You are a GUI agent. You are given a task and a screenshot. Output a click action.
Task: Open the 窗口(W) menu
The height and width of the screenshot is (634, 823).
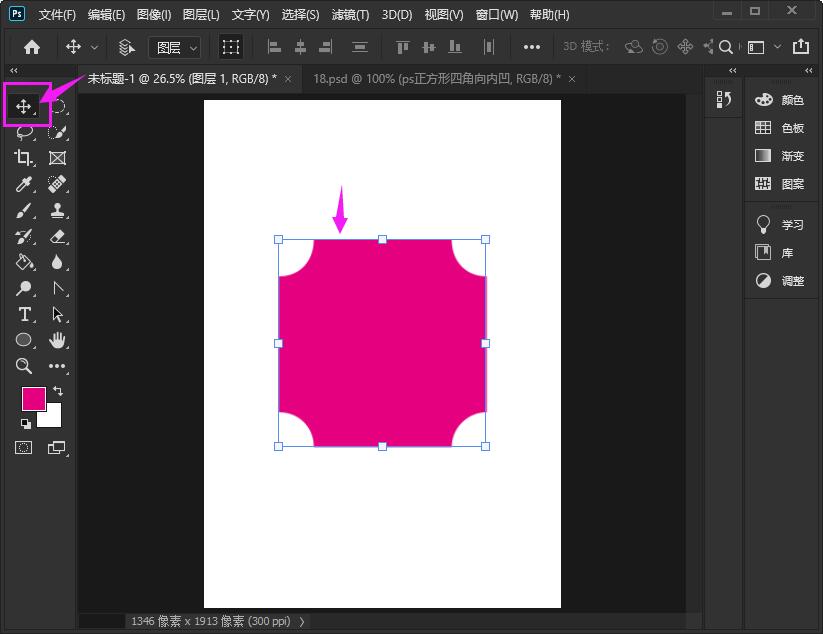497,15
